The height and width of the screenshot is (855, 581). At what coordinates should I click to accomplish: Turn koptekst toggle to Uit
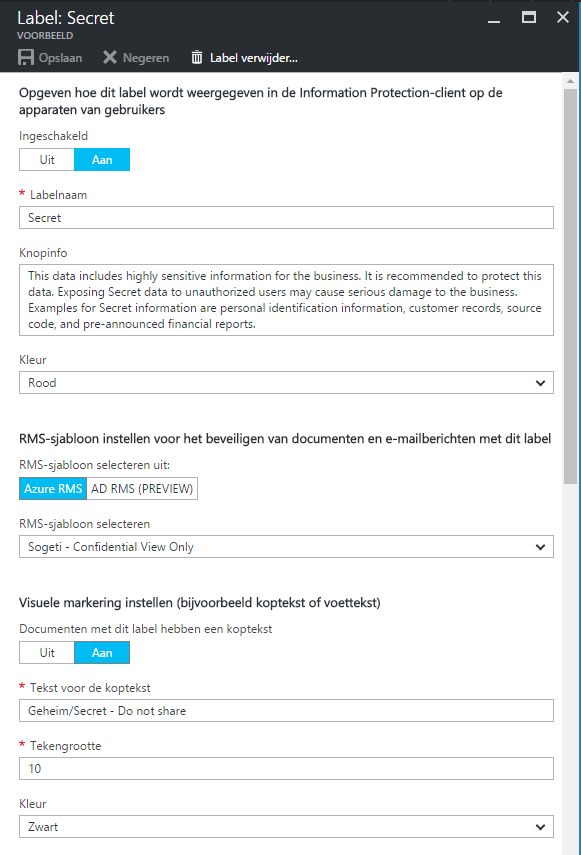pos(47,653)
